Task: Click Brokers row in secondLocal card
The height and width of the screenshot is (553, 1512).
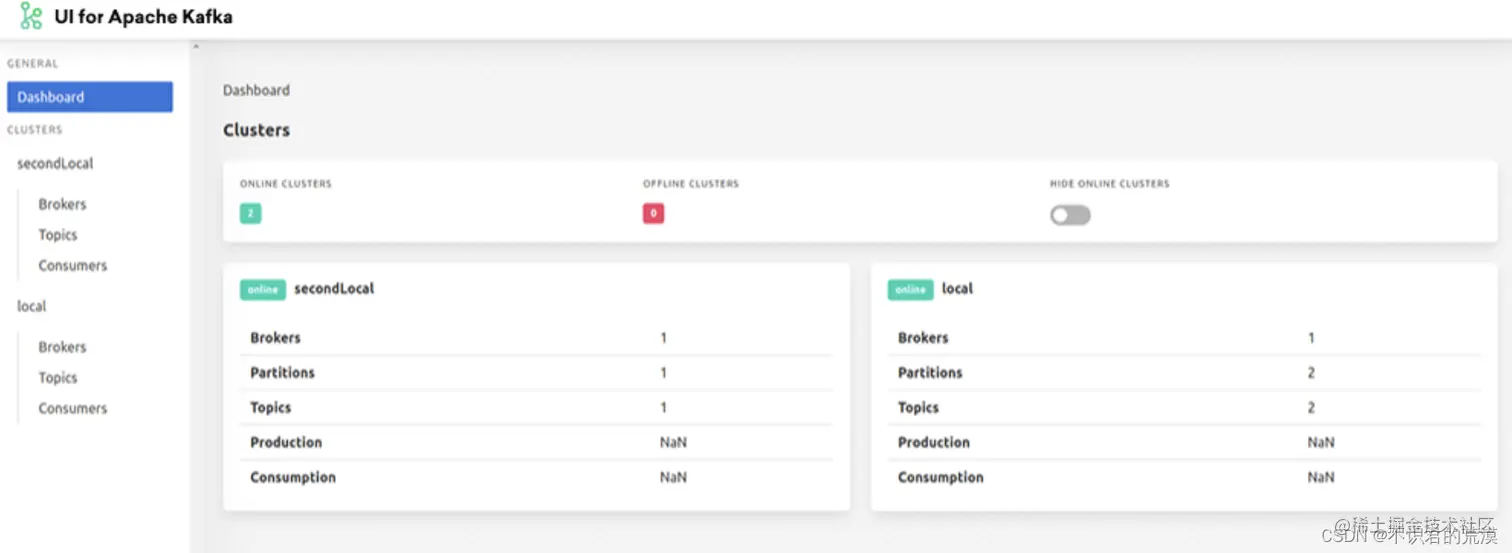Action: pos(536,338)
